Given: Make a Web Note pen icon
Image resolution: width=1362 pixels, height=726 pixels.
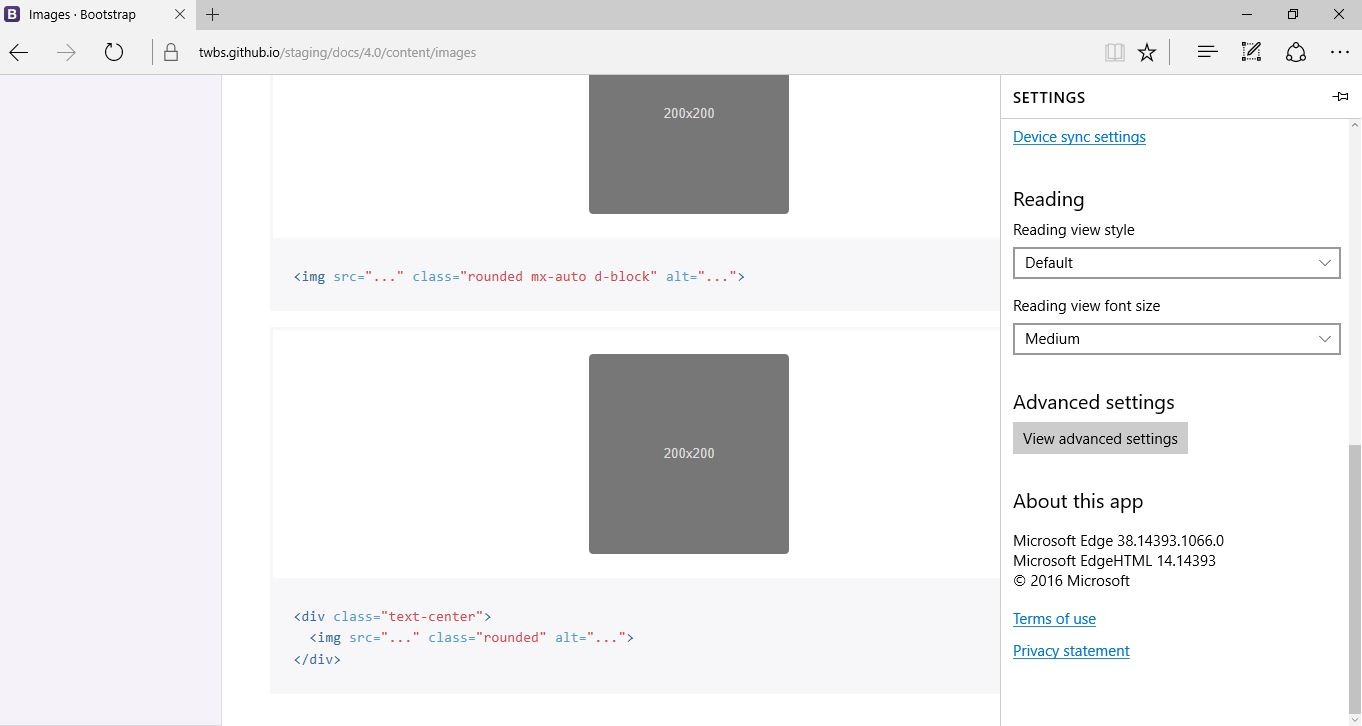Looking at the screenshot, I should [1251, 52].
